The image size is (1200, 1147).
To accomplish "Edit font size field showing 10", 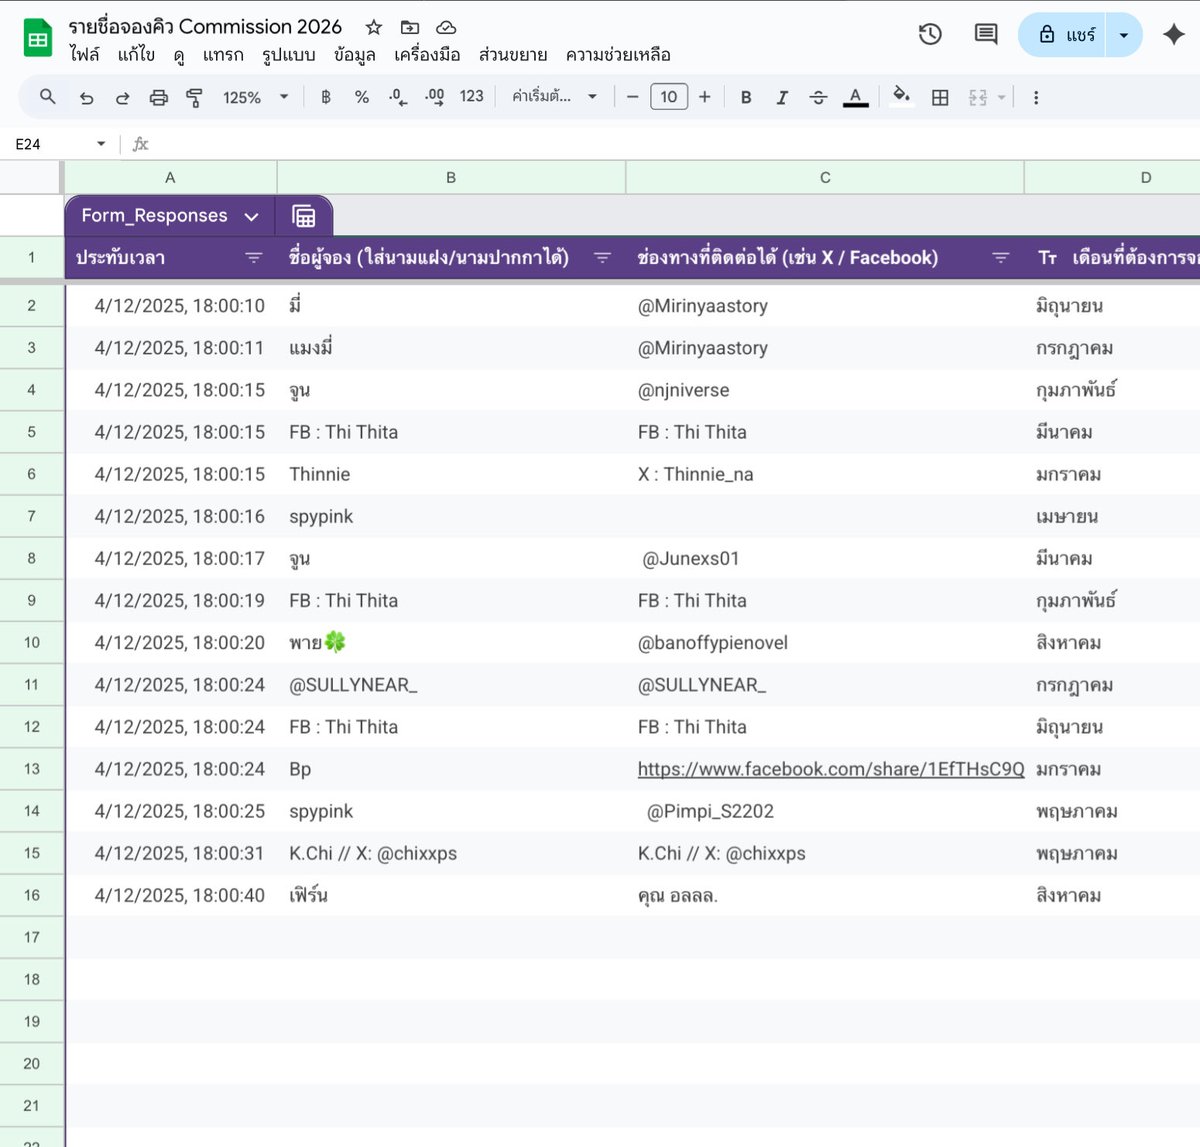I will pos(669,97).
